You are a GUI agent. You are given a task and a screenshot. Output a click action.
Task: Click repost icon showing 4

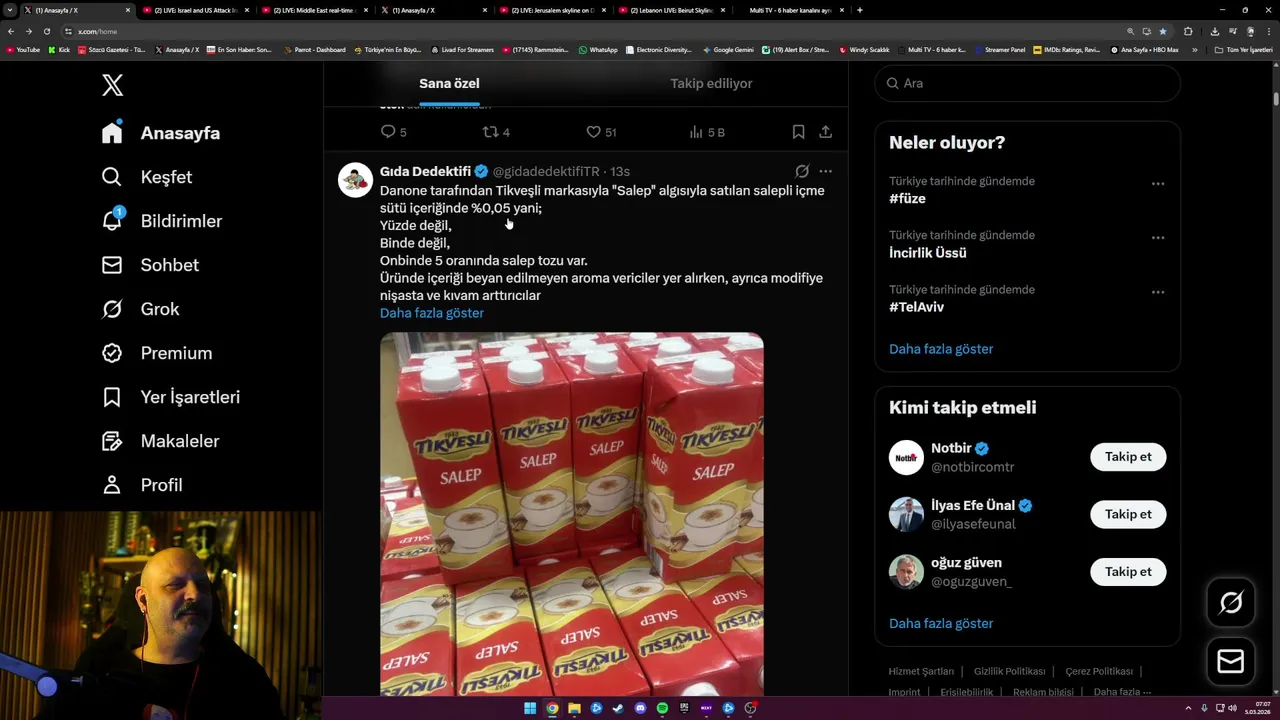point(490,132)
